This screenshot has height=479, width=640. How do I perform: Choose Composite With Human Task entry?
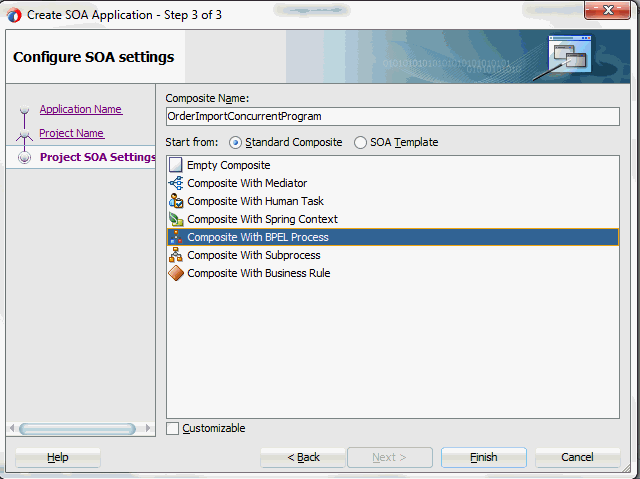pos(393,201)
